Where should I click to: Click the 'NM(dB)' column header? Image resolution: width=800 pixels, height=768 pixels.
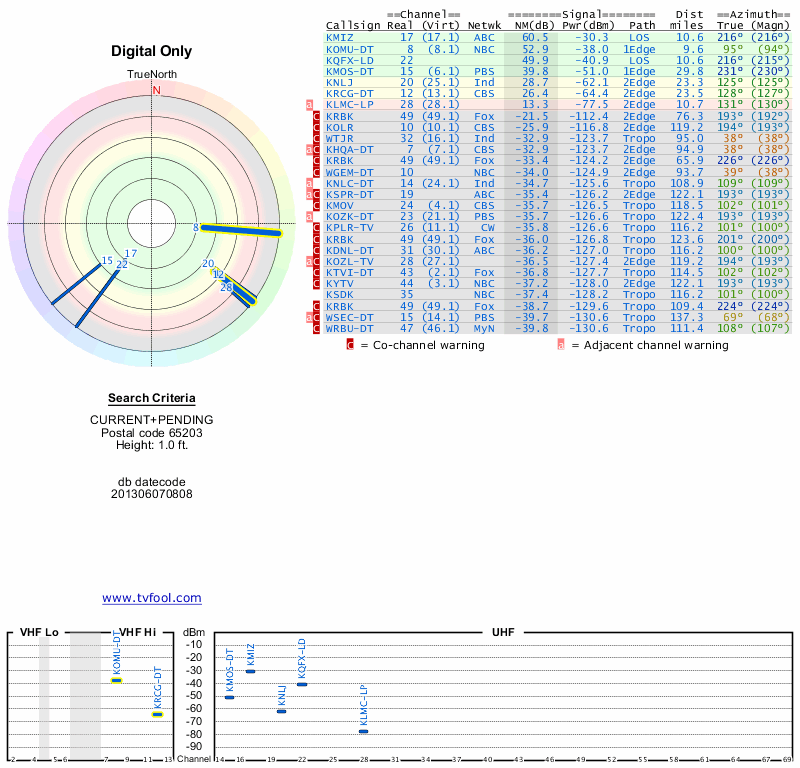click(x=534, y=26)
